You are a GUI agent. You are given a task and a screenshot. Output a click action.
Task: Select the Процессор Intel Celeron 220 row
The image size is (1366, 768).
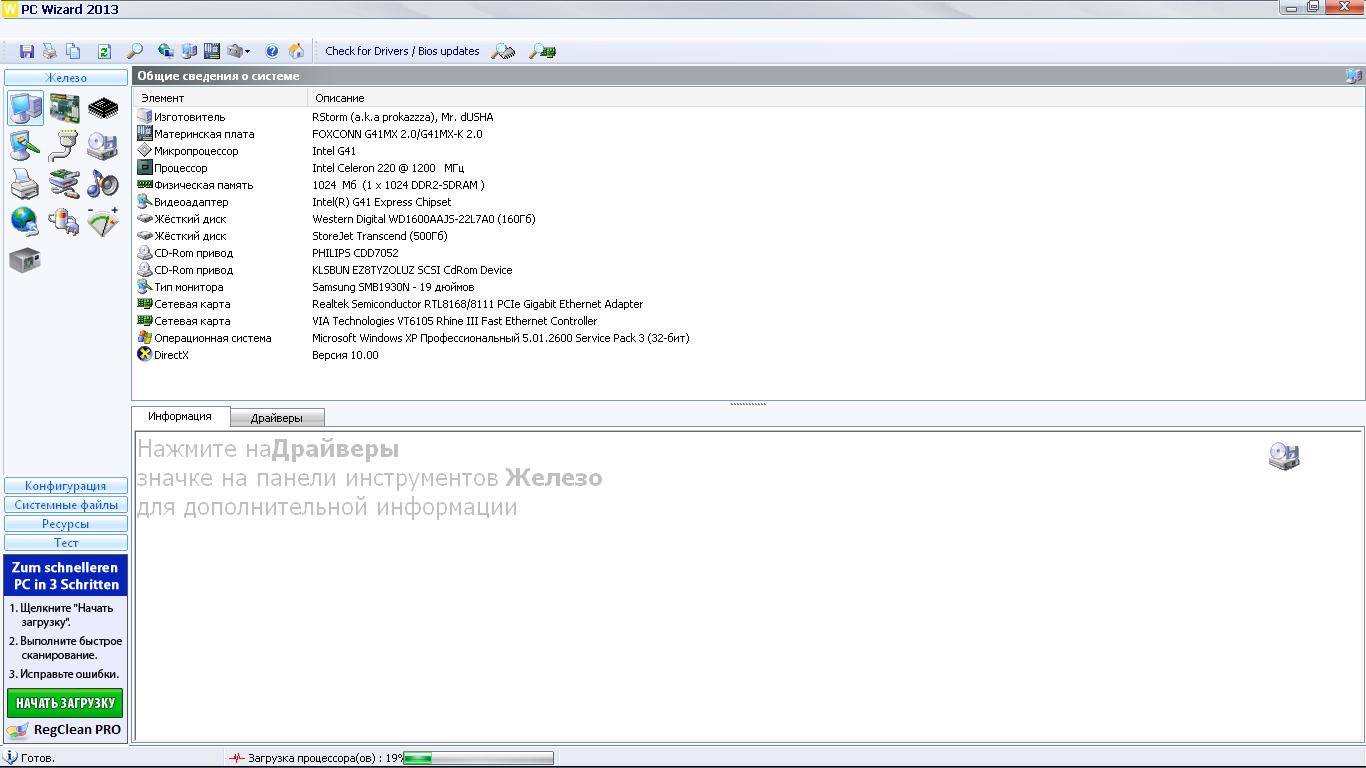click(748, 168)
